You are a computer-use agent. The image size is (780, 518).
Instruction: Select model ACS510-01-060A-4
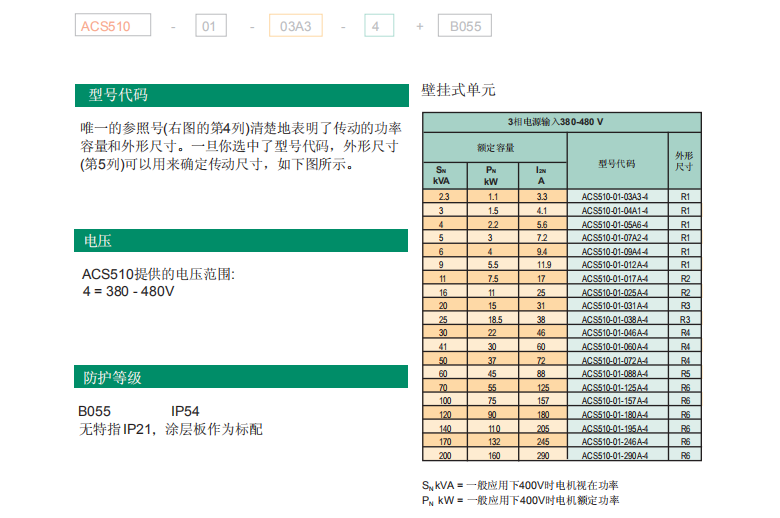coord(615,347)
